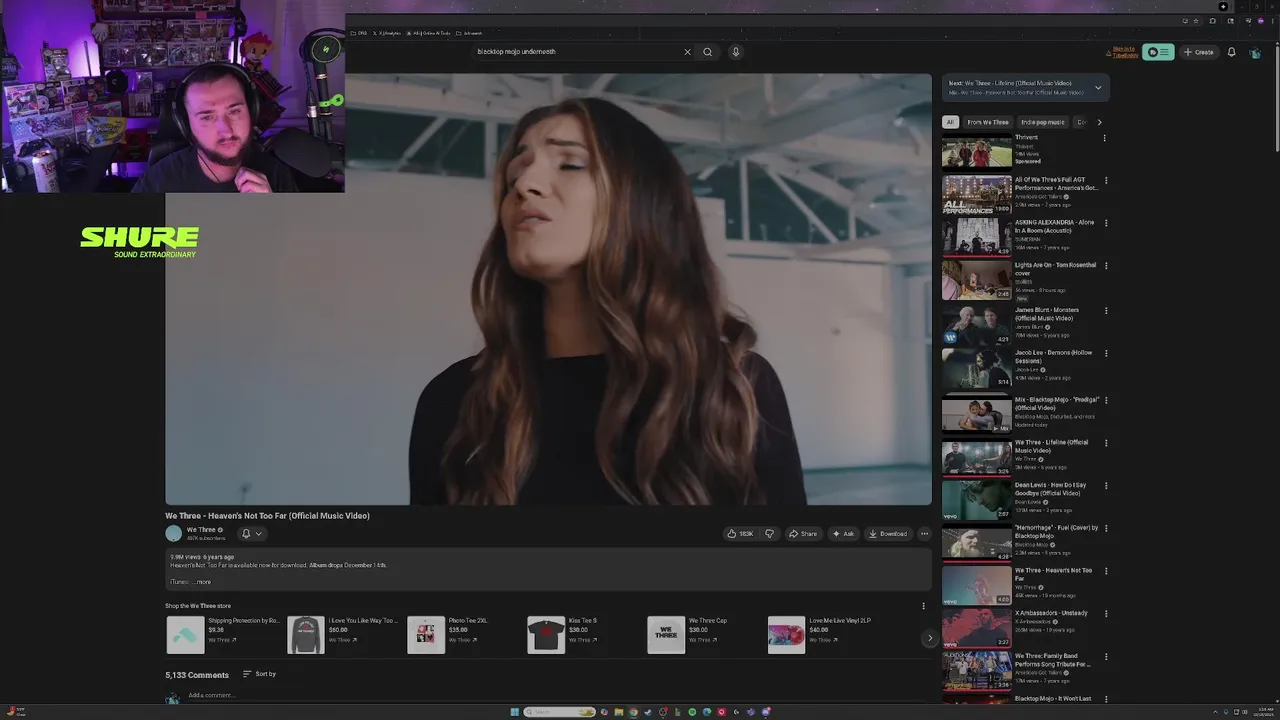Viewport: 1280px width, 720px height.
Task: Play the All Of We Three's Full AGT Performances thumbnail
Action: coord(977,195)
